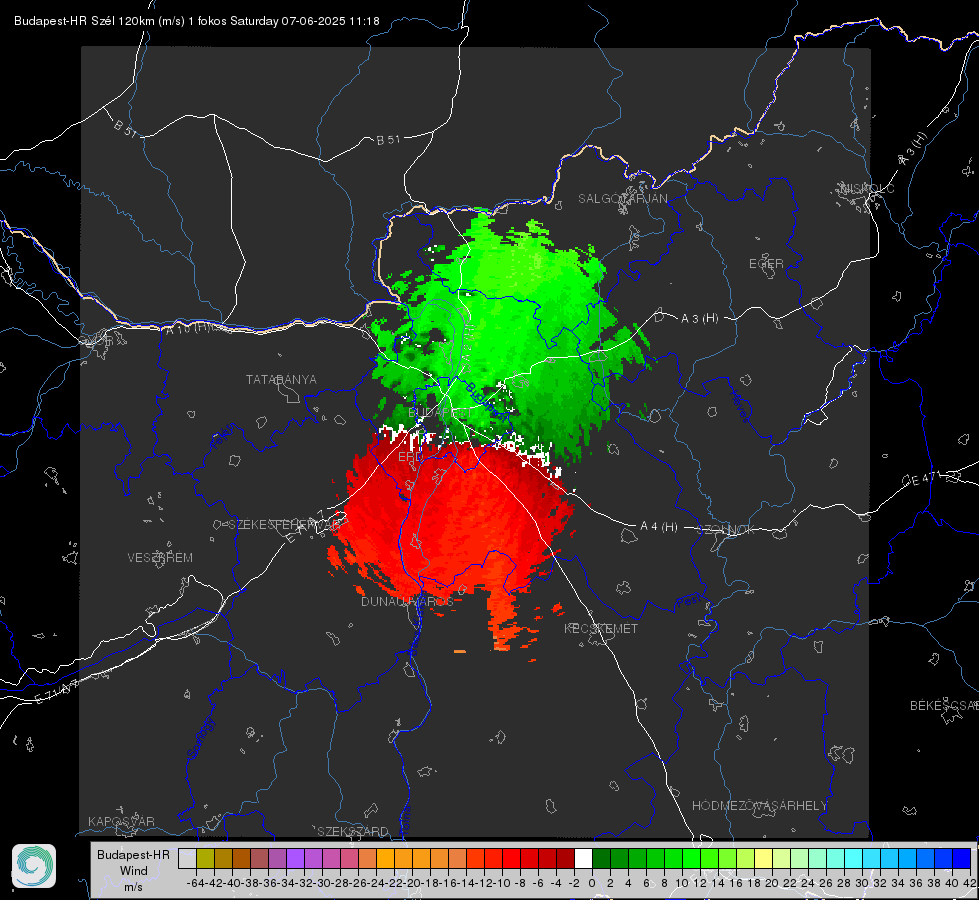Click the light gray first legend swatch
This screenshot has height=900, width=979.
pyautogui.click(x=187, y=858)
